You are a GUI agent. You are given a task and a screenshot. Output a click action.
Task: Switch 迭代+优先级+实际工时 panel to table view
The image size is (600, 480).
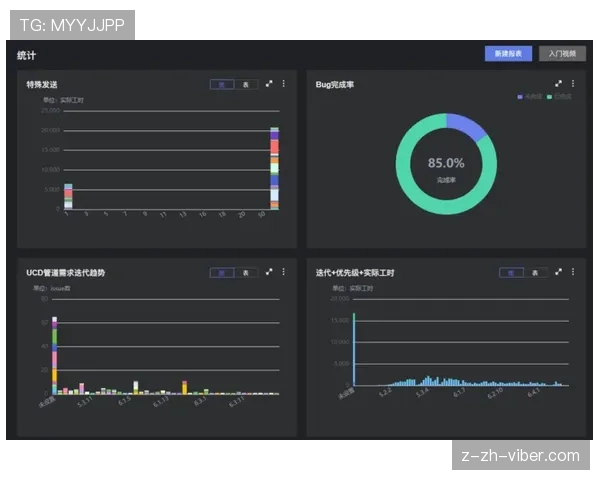coord(535,272)
